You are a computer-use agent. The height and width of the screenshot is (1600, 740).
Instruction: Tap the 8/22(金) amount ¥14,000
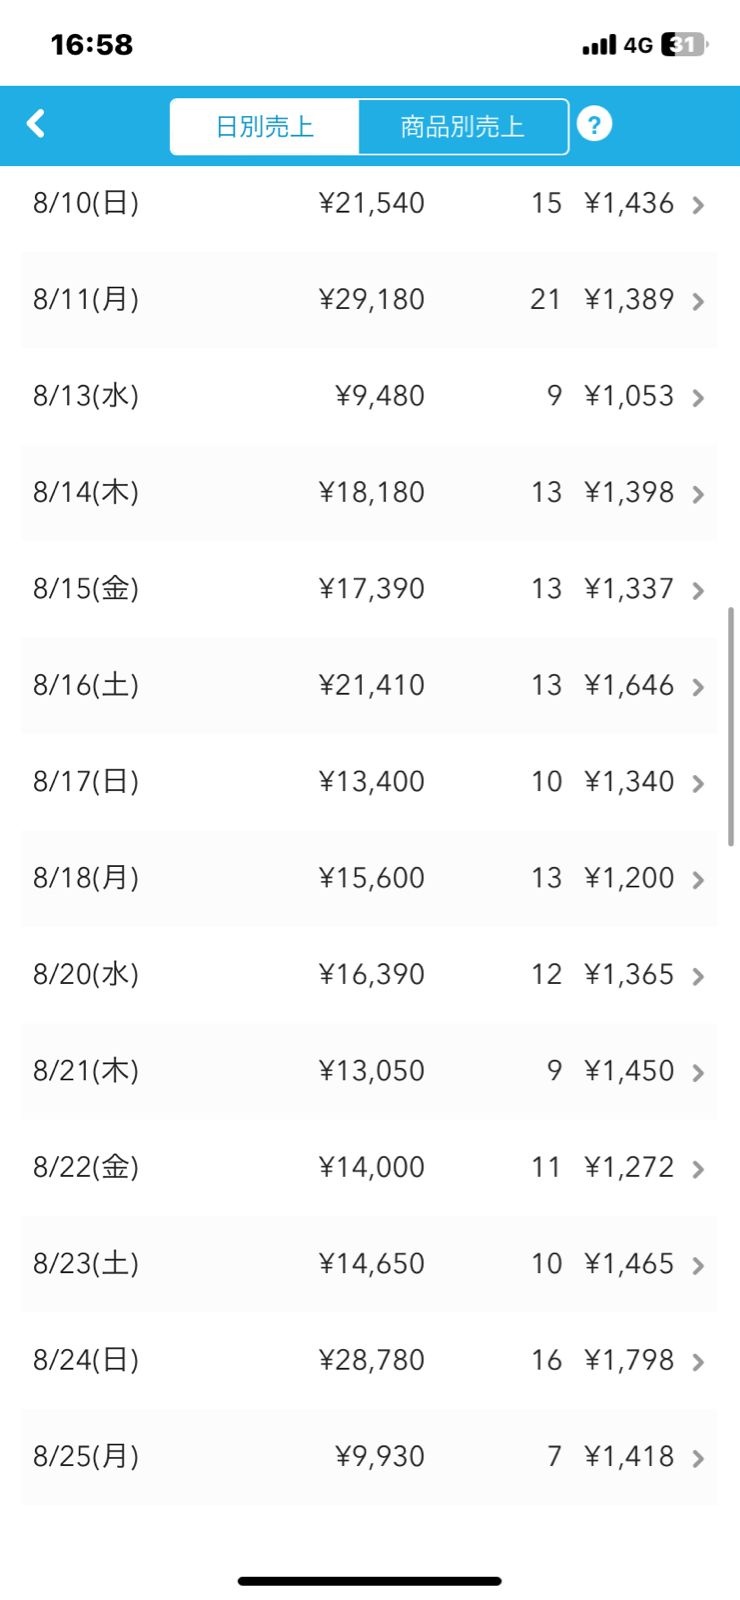click(372, 1168)
